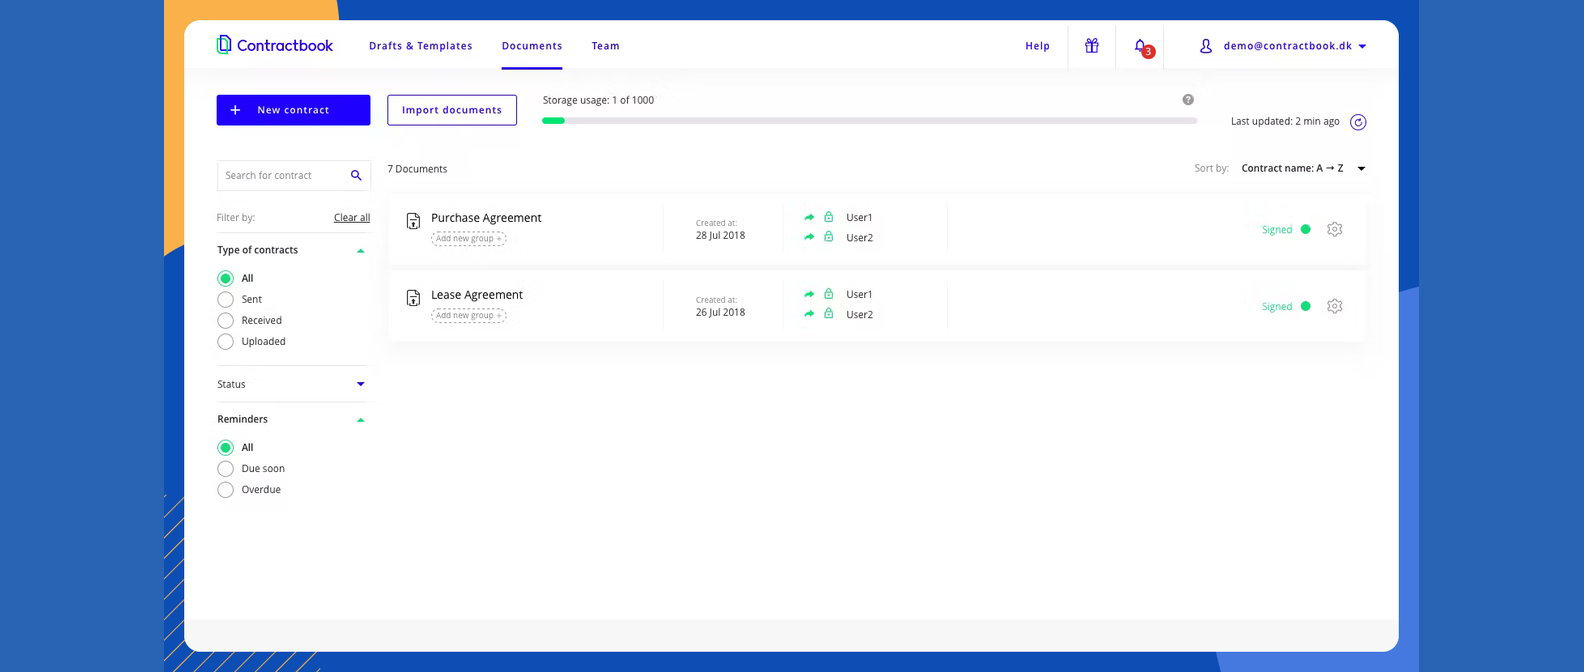Screen dimensions: 1584x672
Task: Collapse the Type of contracts filter section
Action: 361,251
